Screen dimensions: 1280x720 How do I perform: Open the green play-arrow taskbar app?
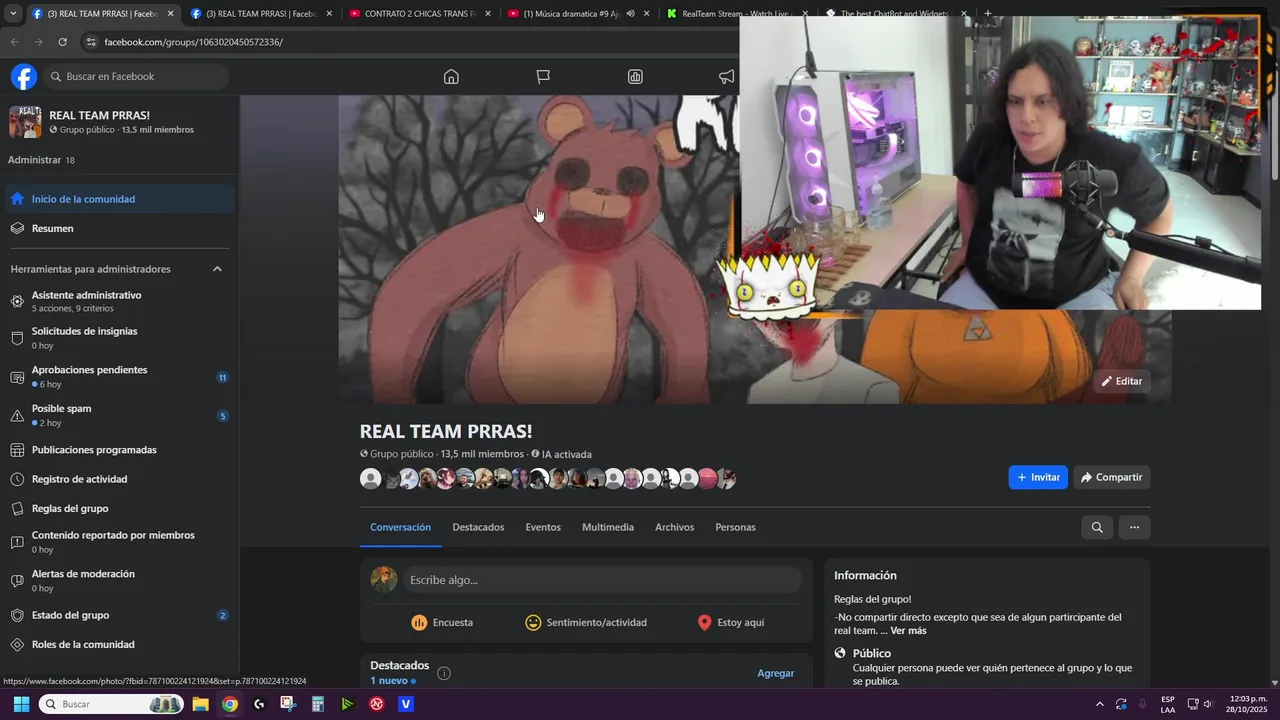tap(347, 704)
